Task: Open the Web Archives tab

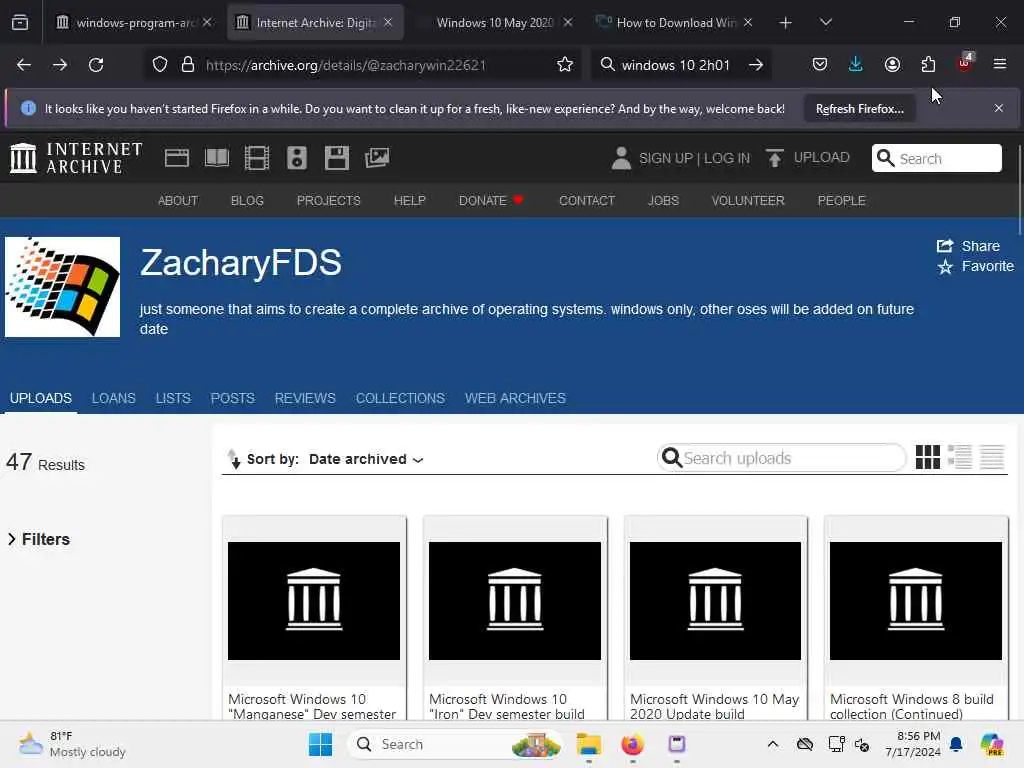Action: pyautogui.click(x=515, y=398)
